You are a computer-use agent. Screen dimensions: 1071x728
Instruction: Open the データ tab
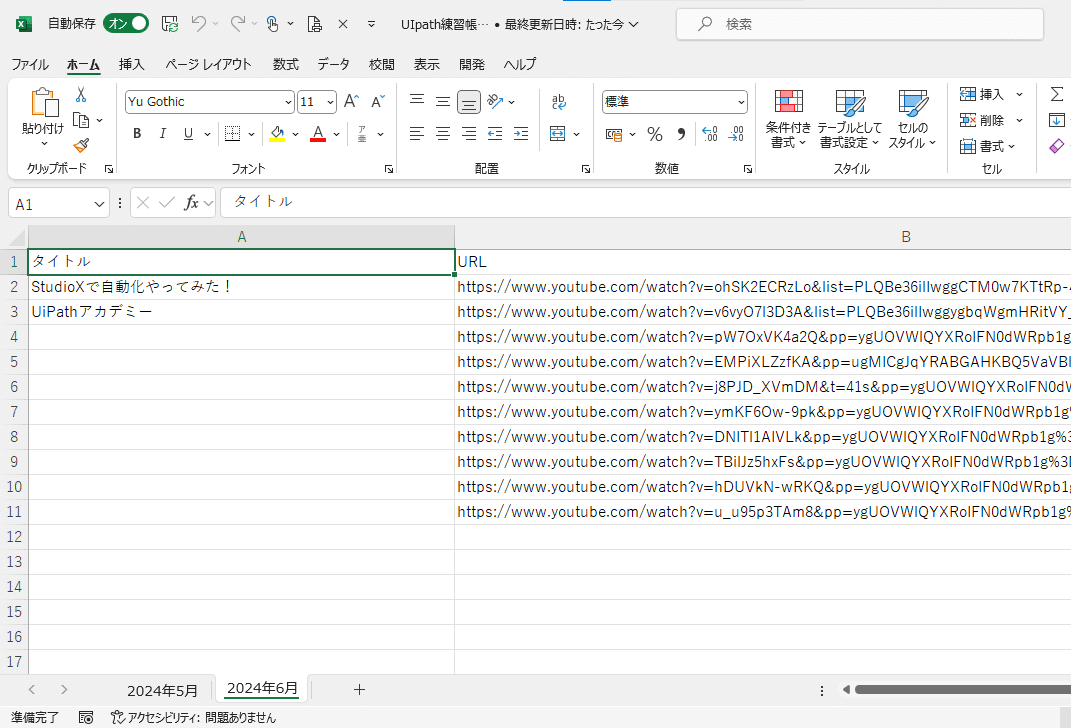[333, 64]
